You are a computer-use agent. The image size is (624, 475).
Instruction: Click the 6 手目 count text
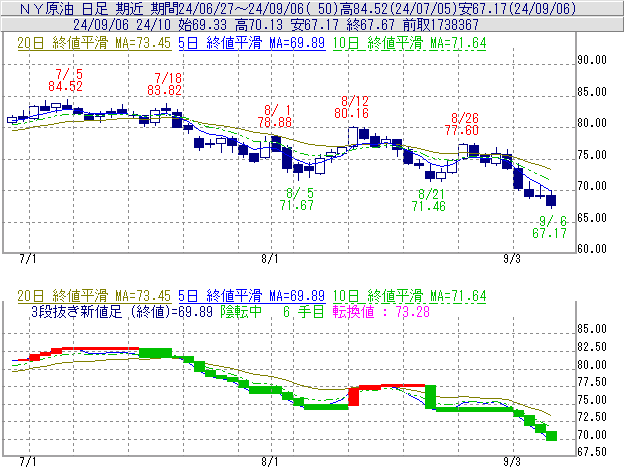point(304,311)
